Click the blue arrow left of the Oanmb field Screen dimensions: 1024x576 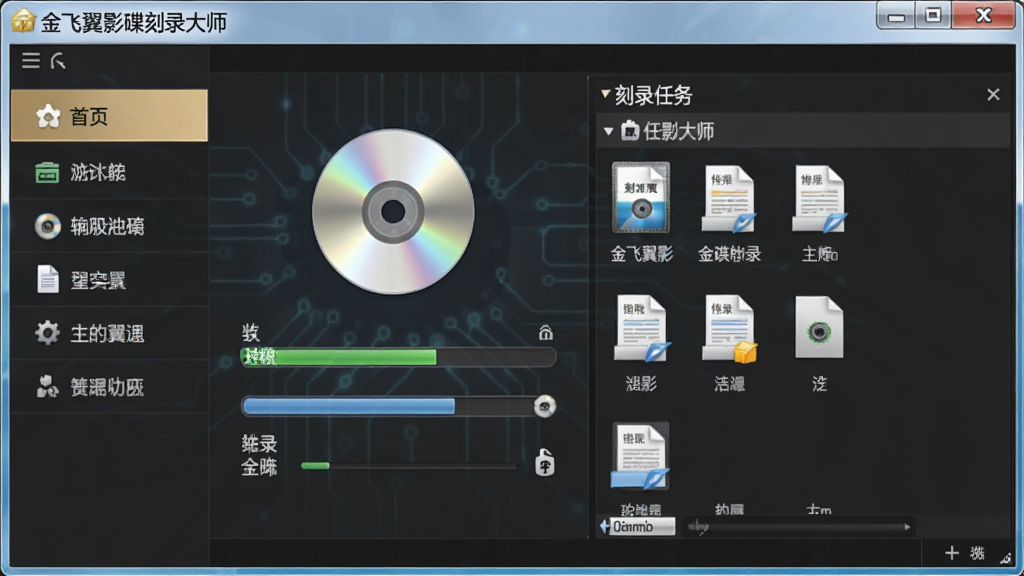point(604,526)
